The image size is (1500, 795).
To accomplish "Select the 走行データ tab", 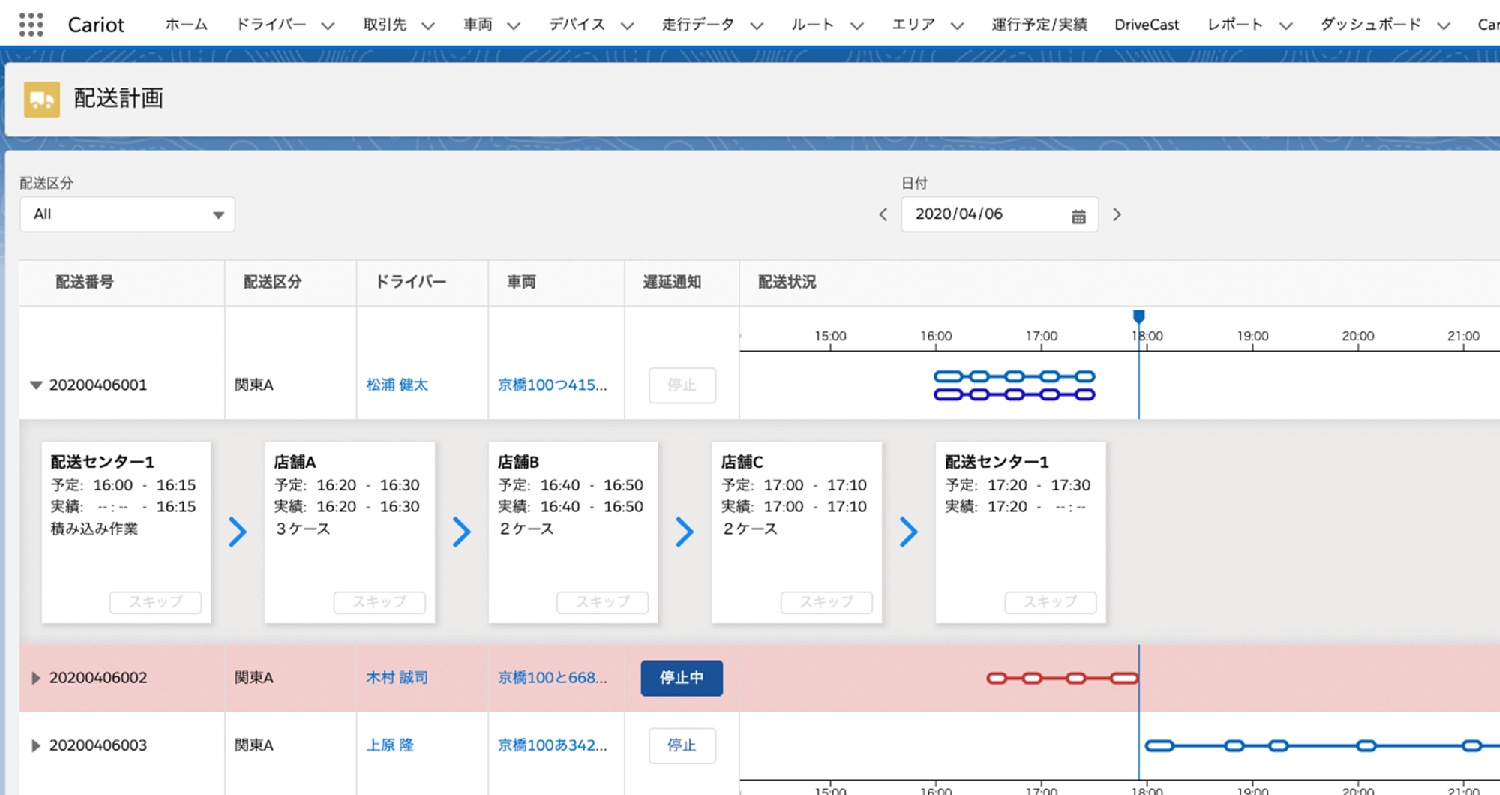I will [x=698, y=25].
